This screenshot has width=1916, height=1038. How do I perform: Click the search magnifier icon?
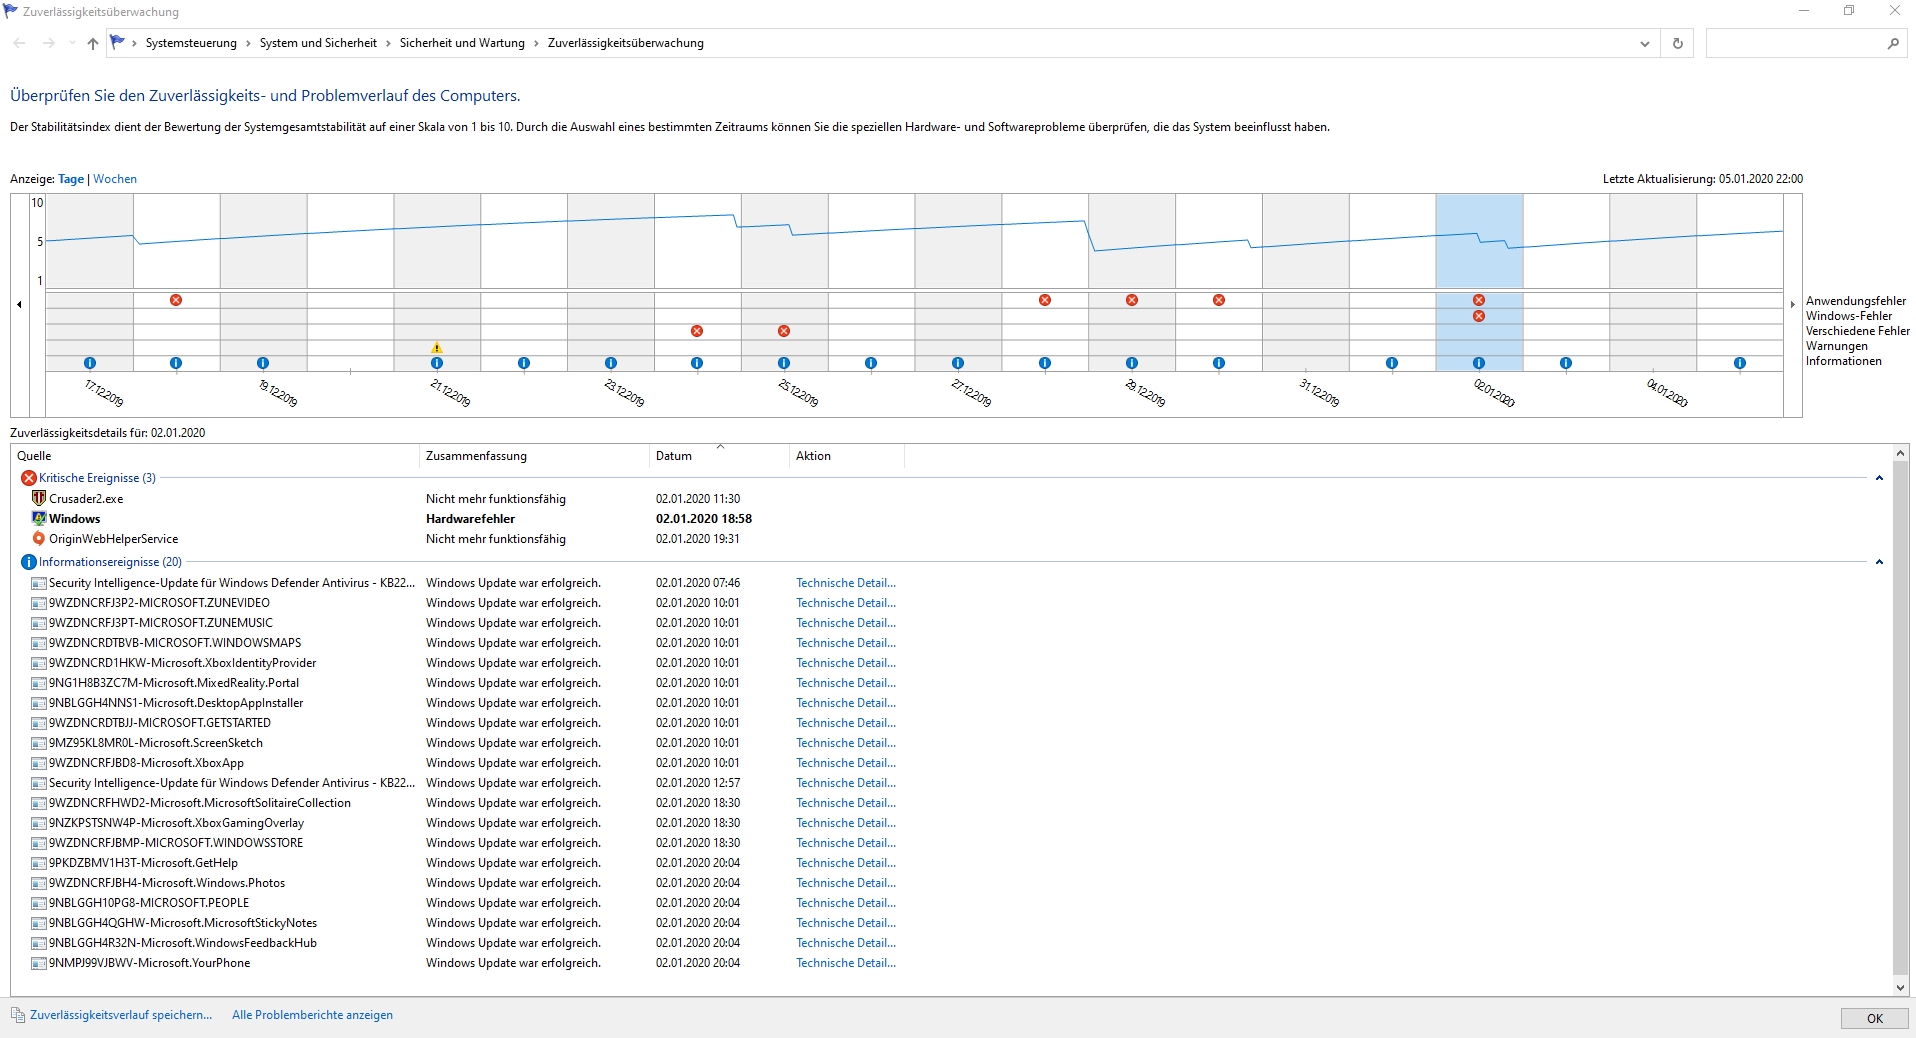click(x=1893, y=43)
